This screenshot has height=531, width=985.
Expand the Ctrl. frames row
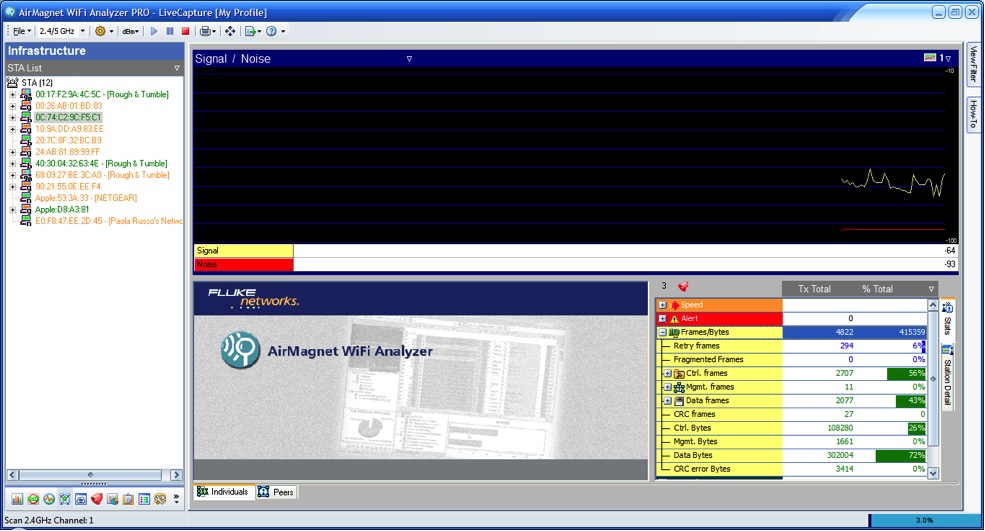click(x=668, y=373)
